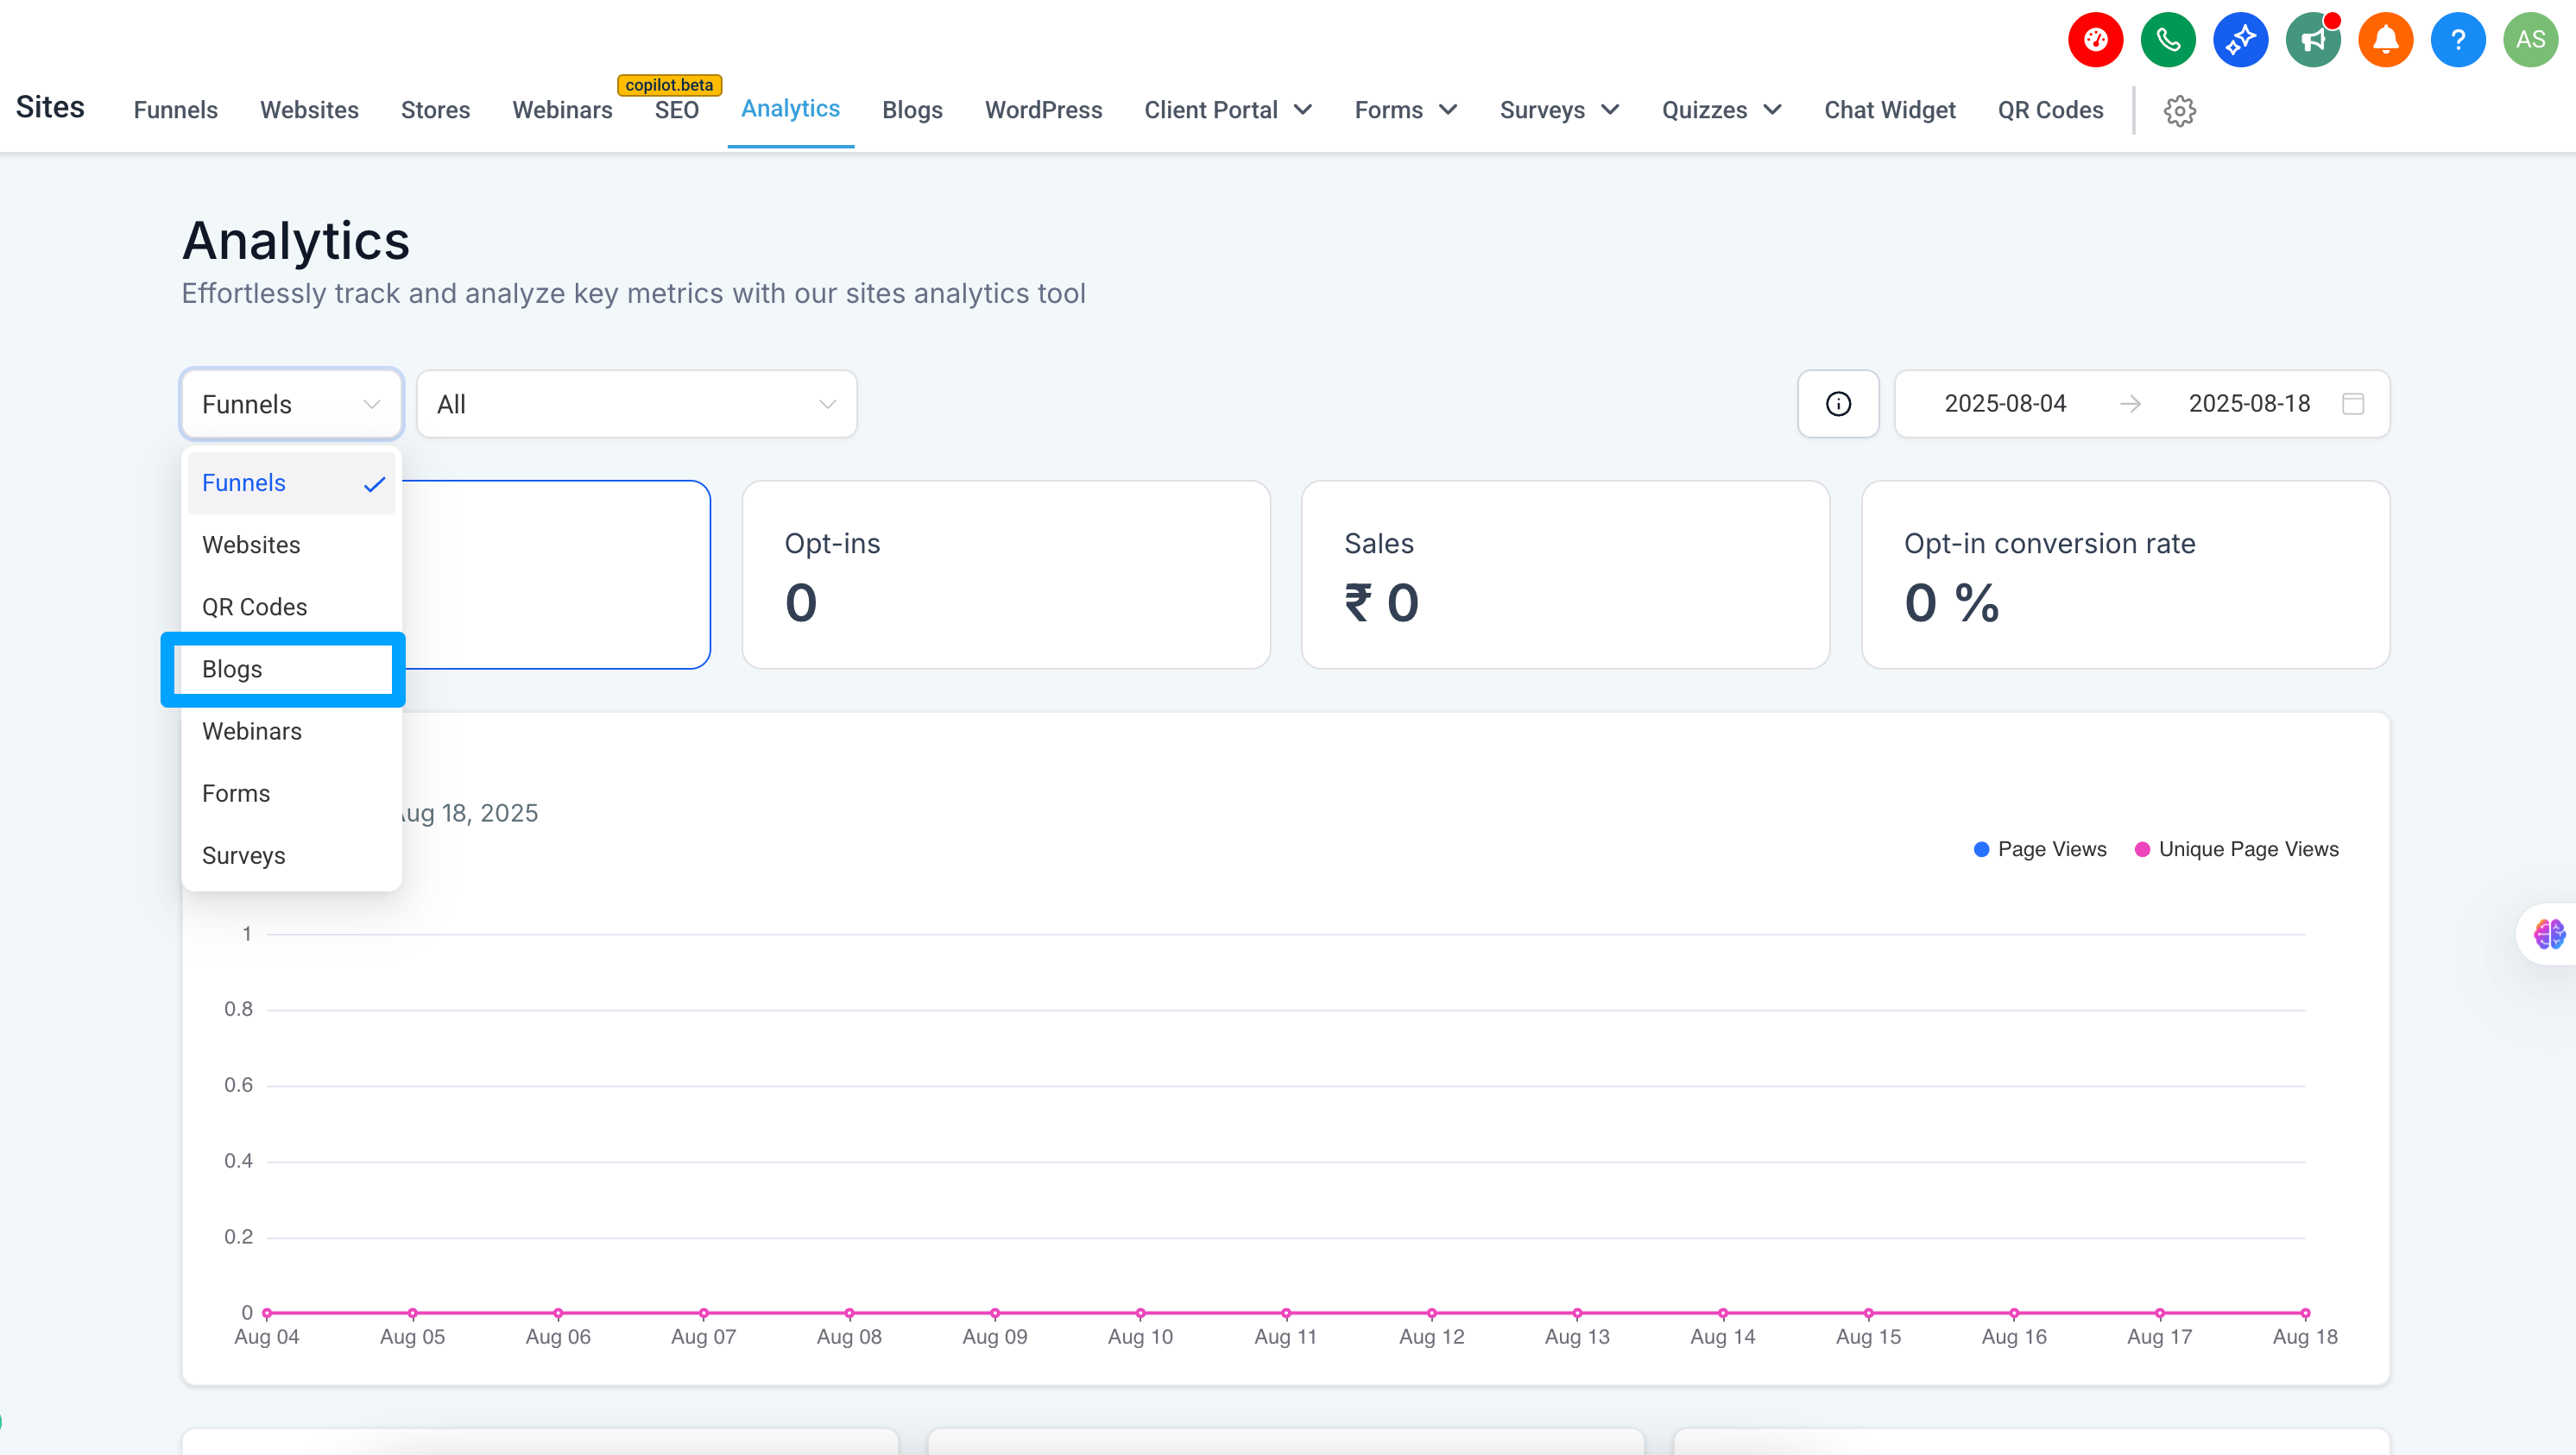Screen dimensions: 2576x1455
Task: Open the AS profile avatar
Action: point(2531,40)
